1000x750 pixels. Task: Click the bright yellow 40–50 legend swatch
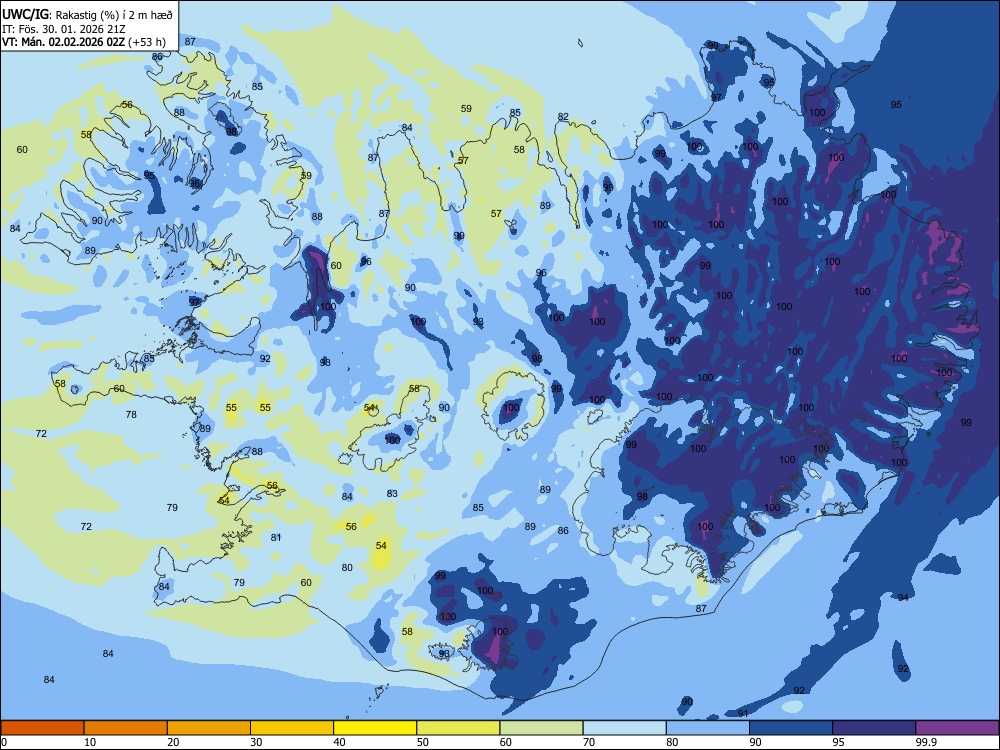[x=375, y=728]
